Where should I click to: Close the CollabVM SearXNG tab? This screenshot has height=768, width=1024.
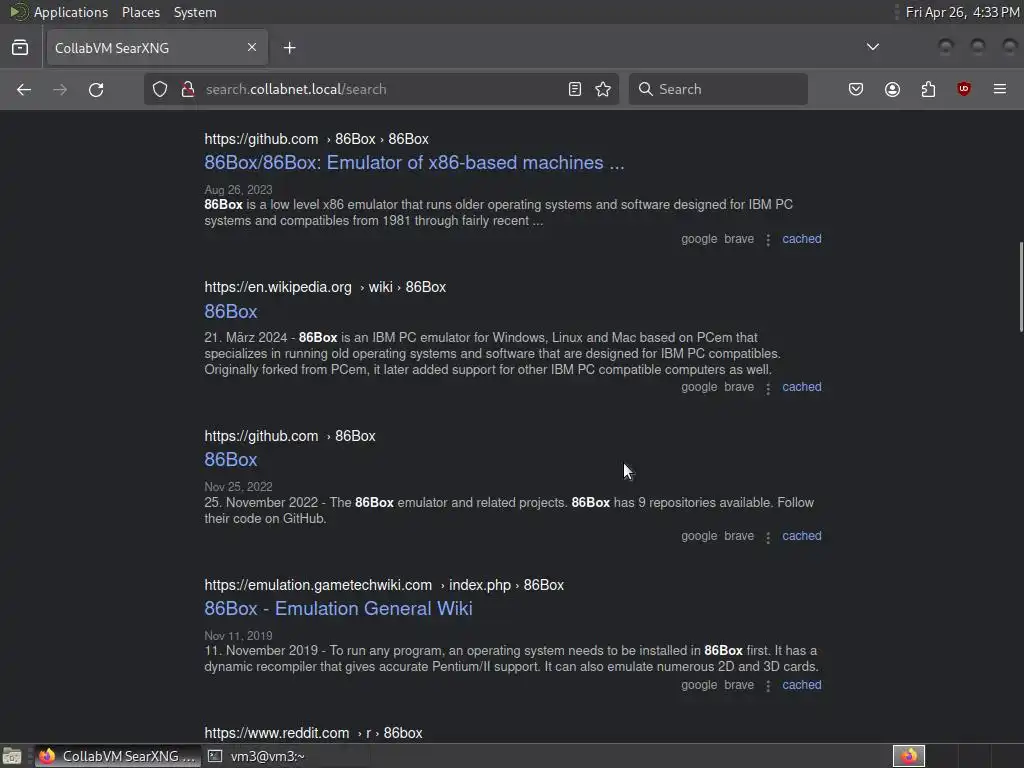pos(252,48)
